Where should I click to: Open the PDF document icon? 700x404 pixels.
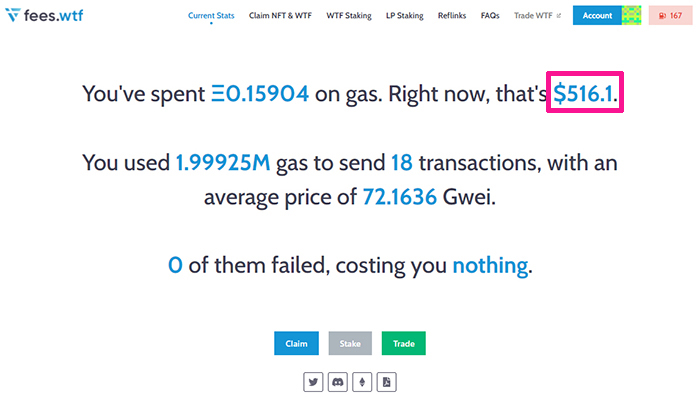(x=387, y=382)
